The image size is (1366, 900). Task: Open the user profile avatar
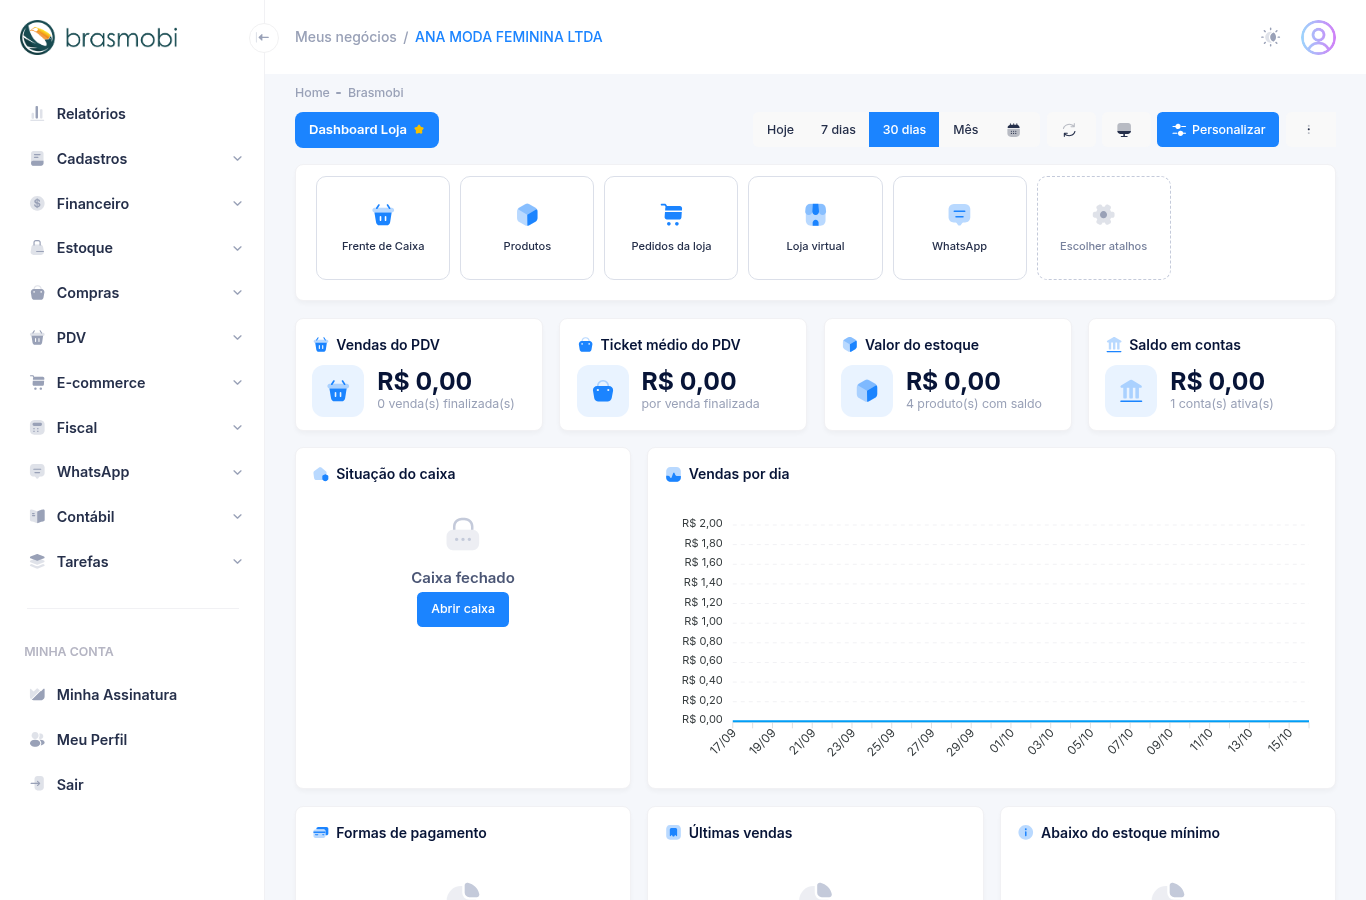coord(1318,37)
